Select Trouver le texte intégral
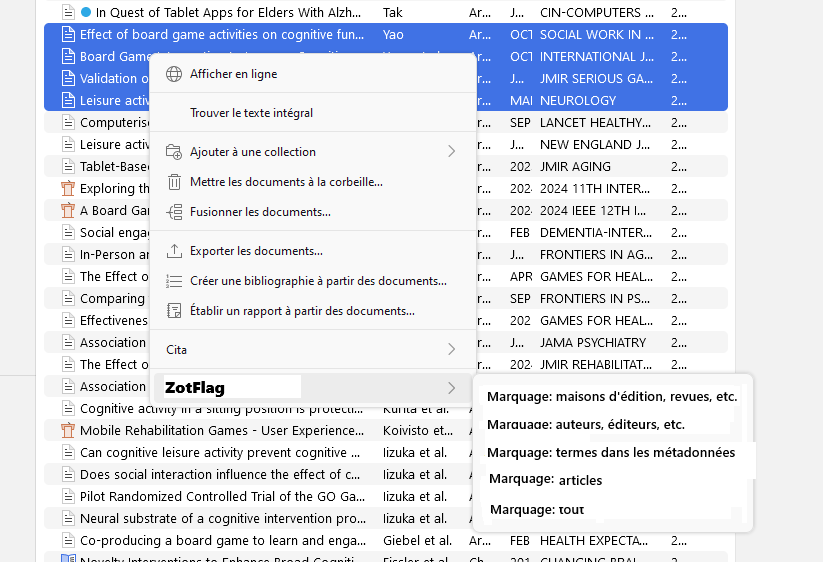The height and width of the screenshot is (562, 823). tap(313, 113)
